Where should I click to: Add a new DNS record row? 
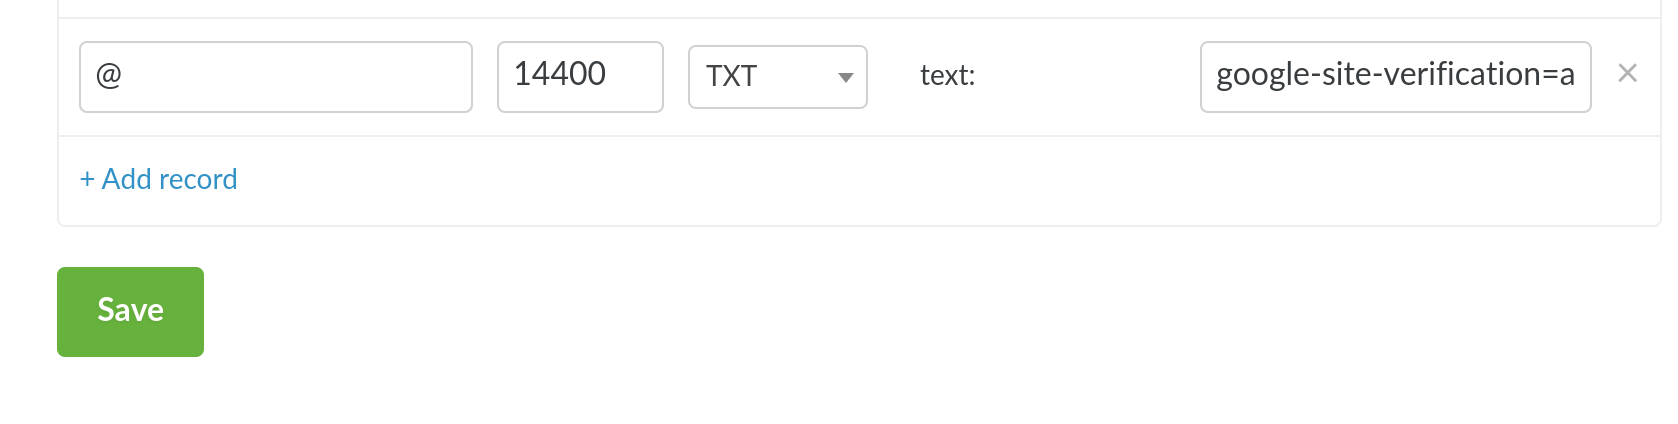159,180
